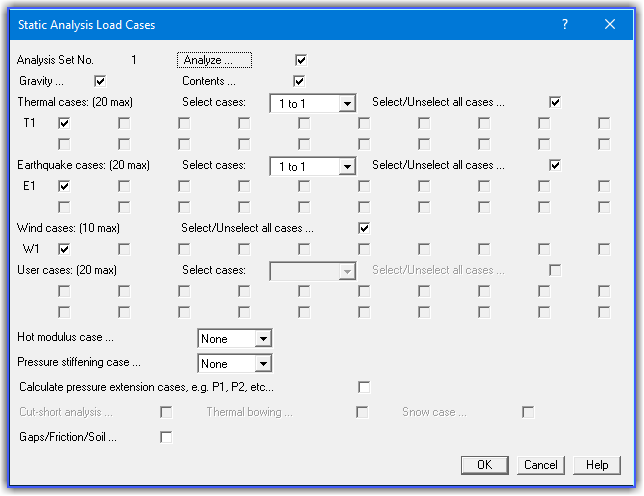This screenshot has width=644, height=496.
Task: Disable thermal case T1
Action: click(64, 123)
